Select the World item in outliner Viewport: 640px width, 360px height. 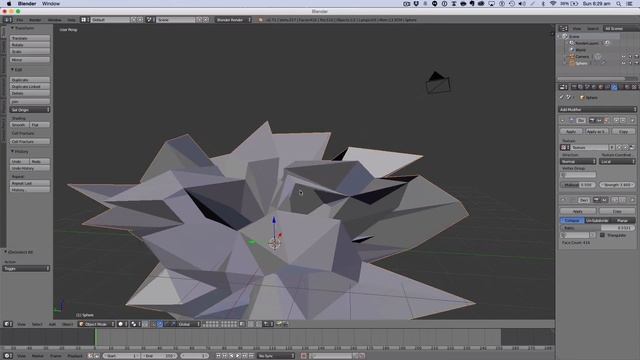click(580, 50)
